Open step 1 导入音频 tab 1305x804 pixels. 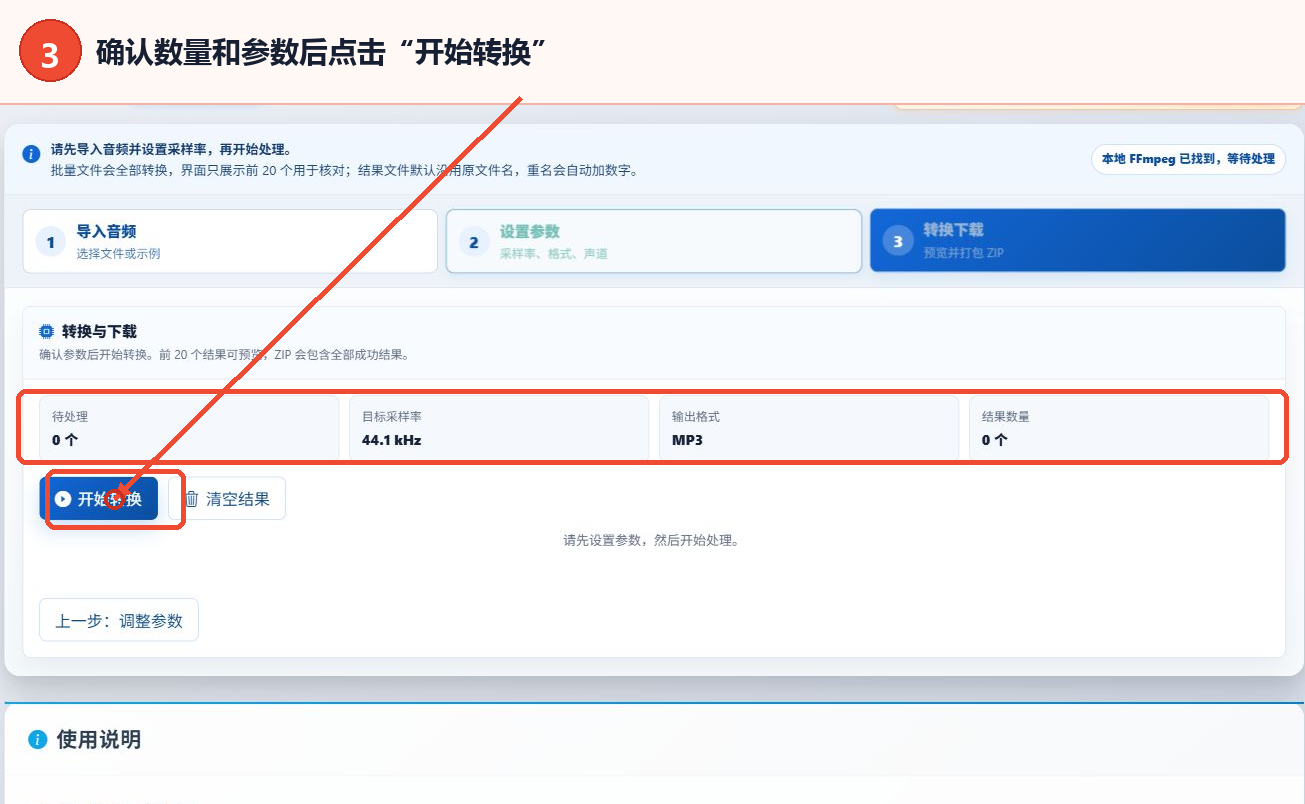tap(230, 241)
